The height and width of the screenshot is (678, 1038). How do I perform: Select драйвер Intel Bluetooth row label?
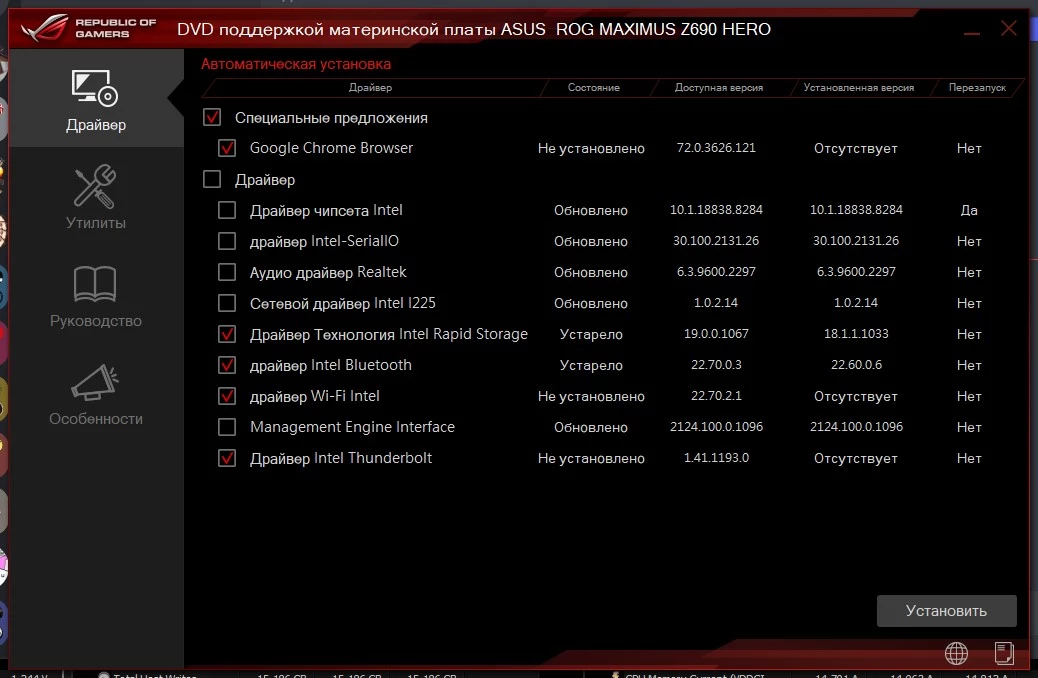(330, 365)
